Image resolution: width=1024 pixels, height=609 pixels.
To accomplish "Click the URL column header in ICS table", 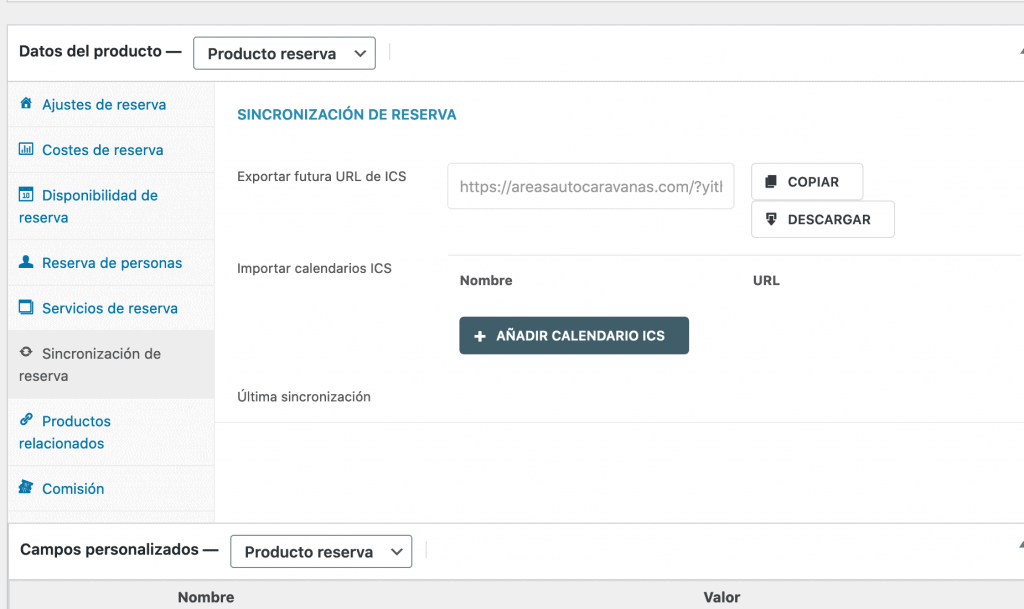I will 766,281.
